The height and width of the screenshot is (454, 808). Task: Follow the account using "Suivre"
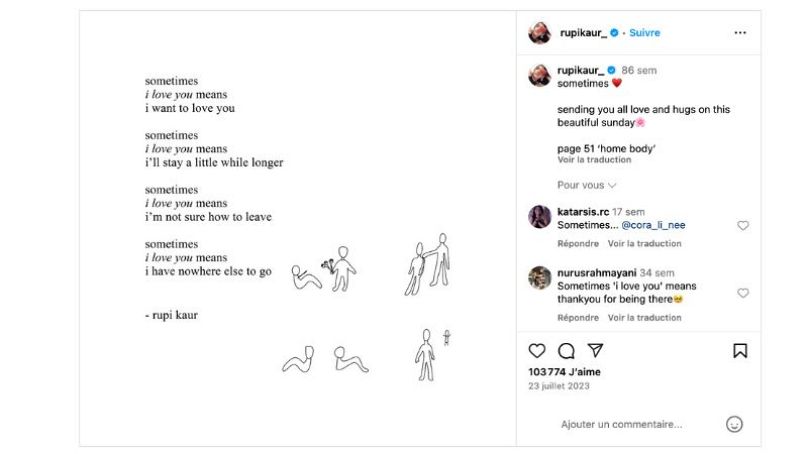point(645,33)
